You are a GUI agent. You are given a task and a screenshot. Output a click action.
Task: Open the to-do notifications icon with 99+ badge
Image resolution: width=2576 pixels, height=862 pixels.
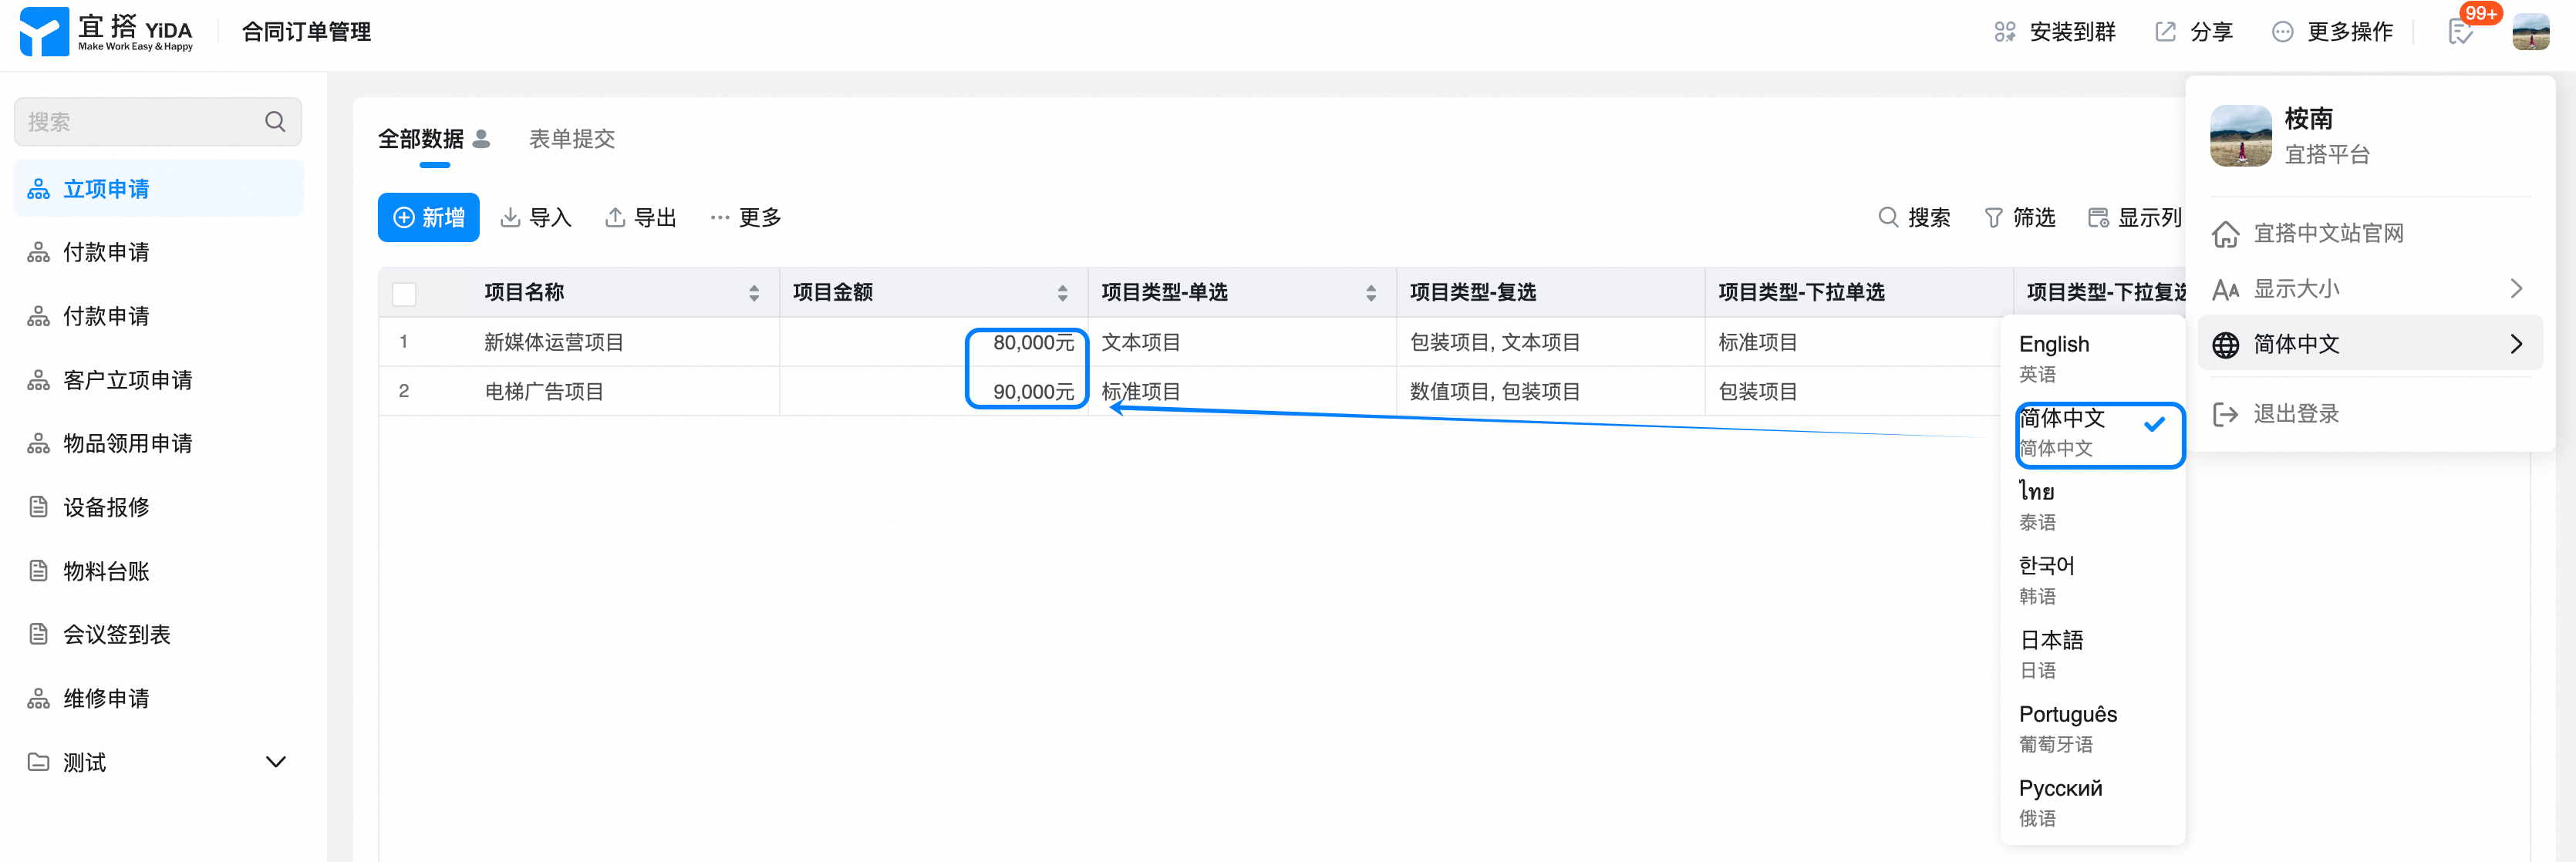pyautogui.click(x=2460, y=32)
